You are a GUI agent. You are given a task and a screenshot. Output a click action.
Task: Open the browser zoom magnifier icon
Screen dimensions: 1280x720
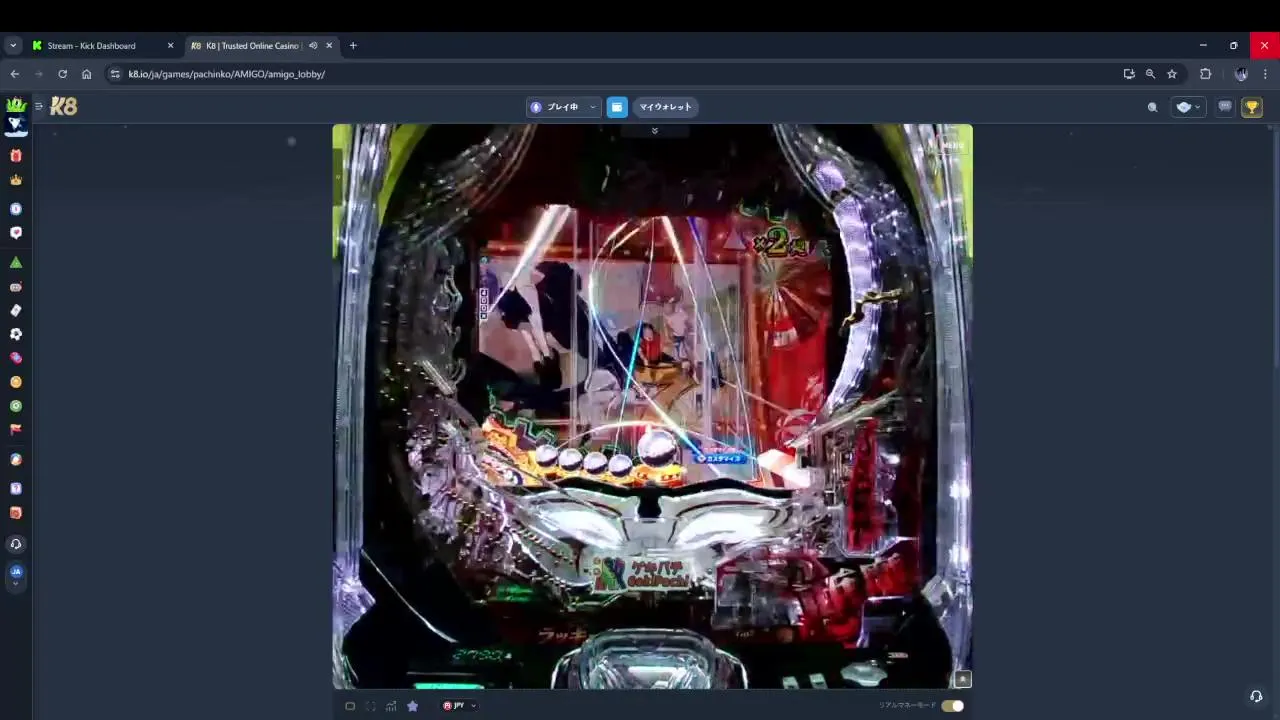point(1150,74)
